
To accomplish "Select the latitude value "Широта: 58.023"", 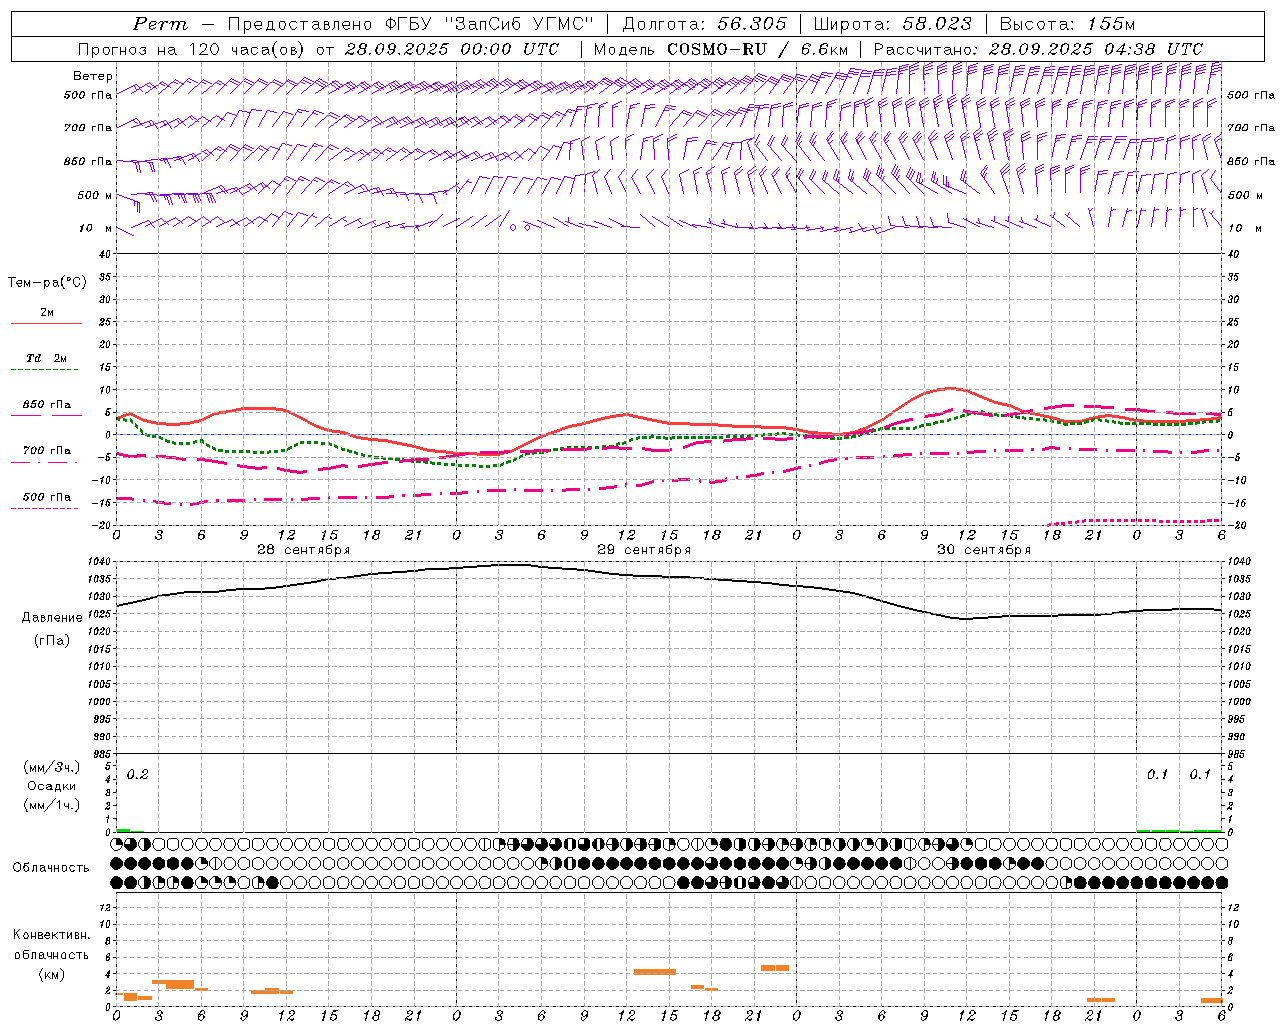I will click(x=892, y=24).
